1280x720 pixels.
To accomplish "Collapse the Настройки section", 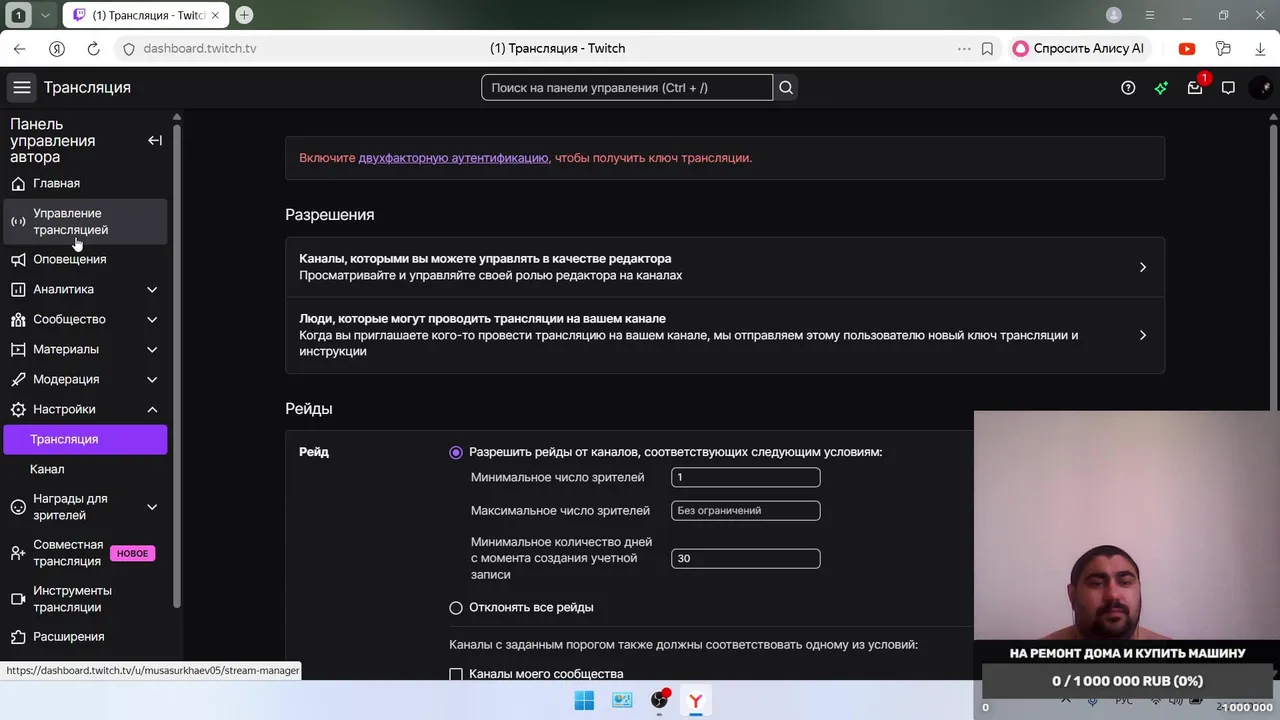I will tap(152, 409).
